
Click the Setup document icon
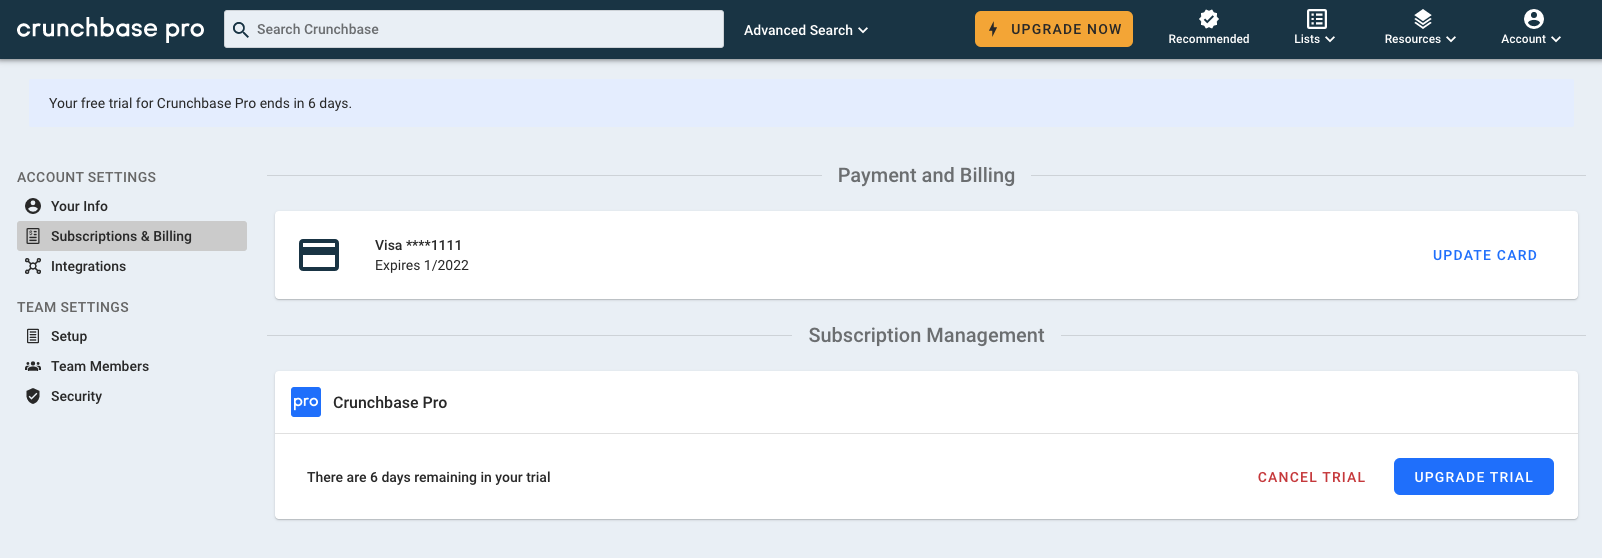[x=33, y=336]
